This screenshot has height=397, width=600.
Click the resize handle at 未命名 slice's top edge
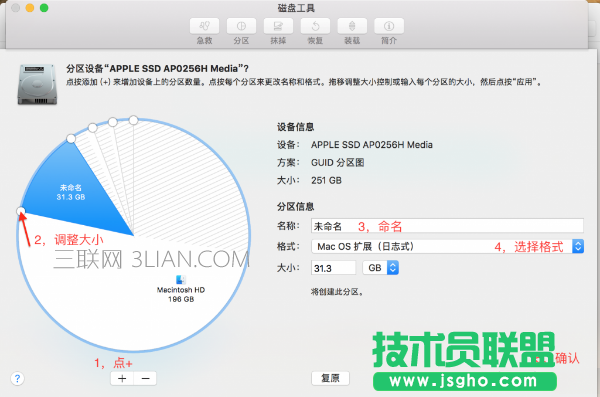pos(71,138)
